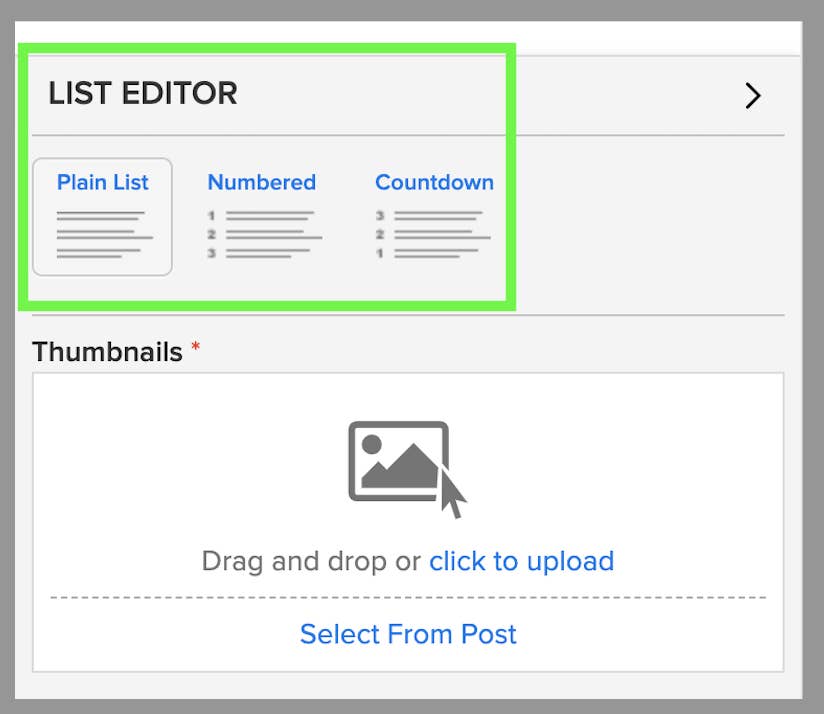Click the number 1 in the Numbered icon
This screenshot has height=714, width=824.
[x=213, y=215]
